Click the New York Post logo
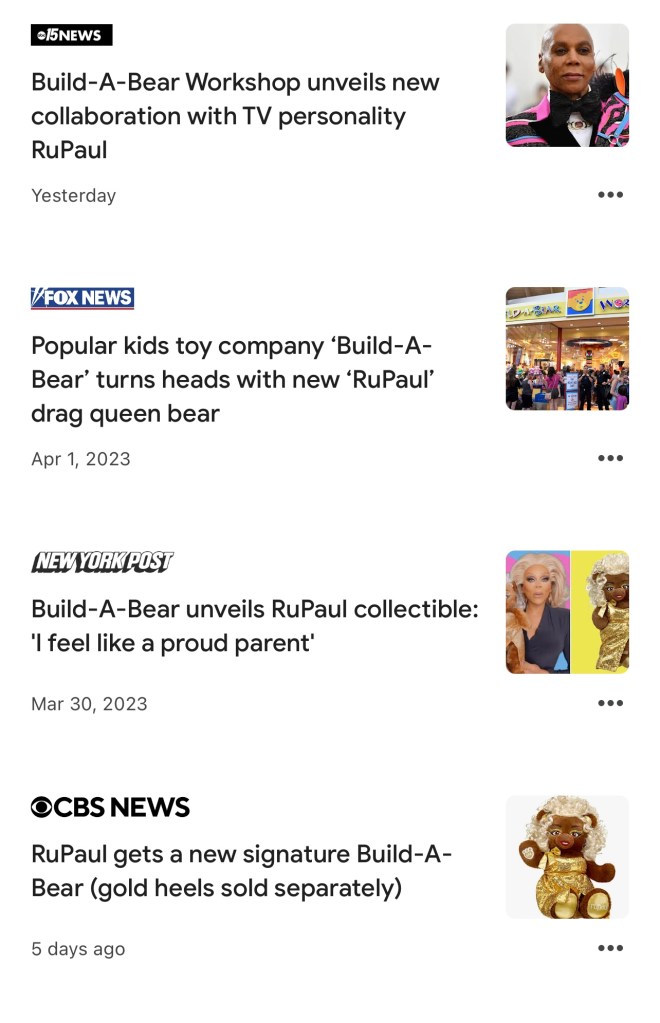Image resolution: width=660 pixels, height=1023 pixels. click(102, 562)
